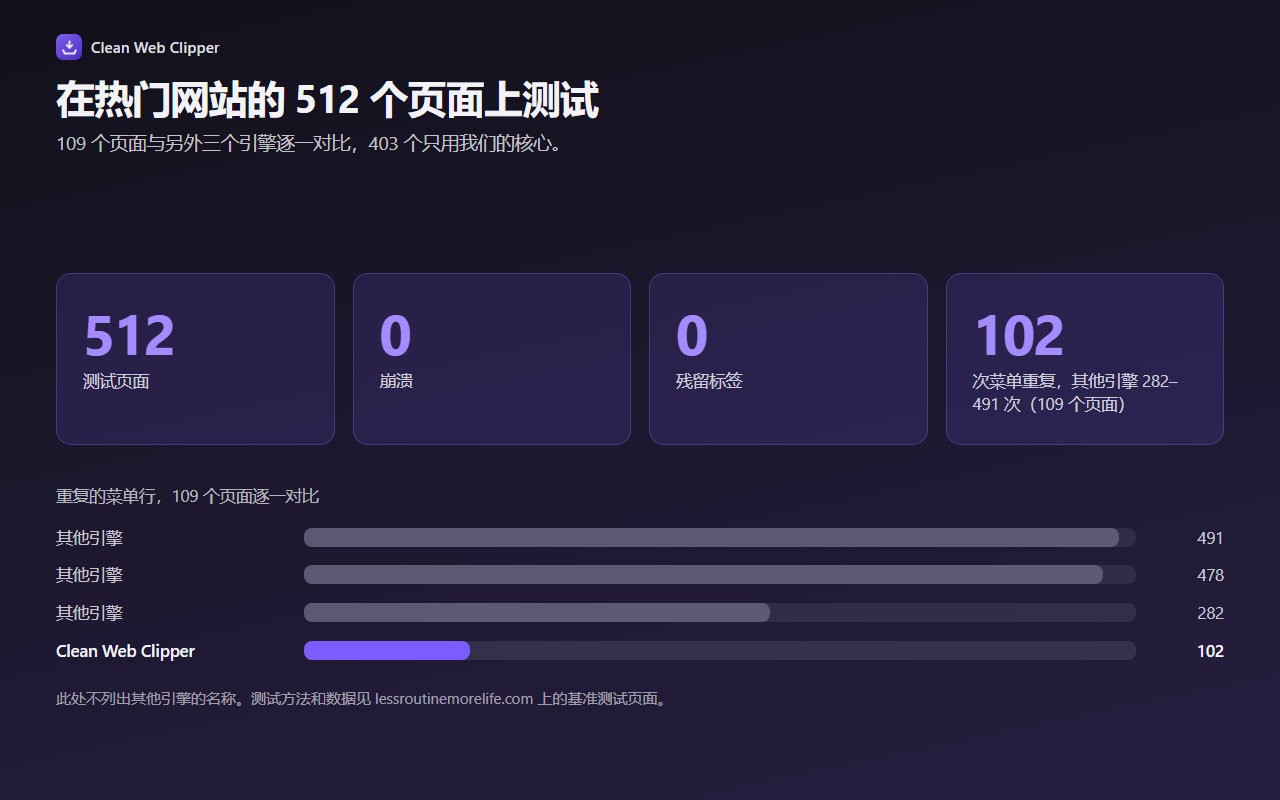
Task: Click the purple Clean Web Clipper progress bar
Action: [x=720, y=651]
